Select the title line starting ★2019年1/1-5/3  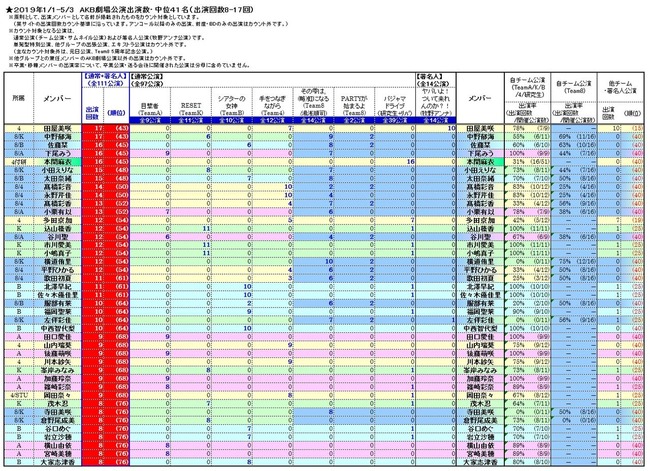pos(129,9)
